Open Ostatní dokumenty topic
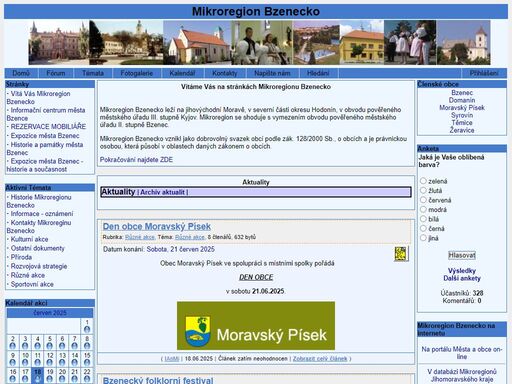 coord(38,248)
